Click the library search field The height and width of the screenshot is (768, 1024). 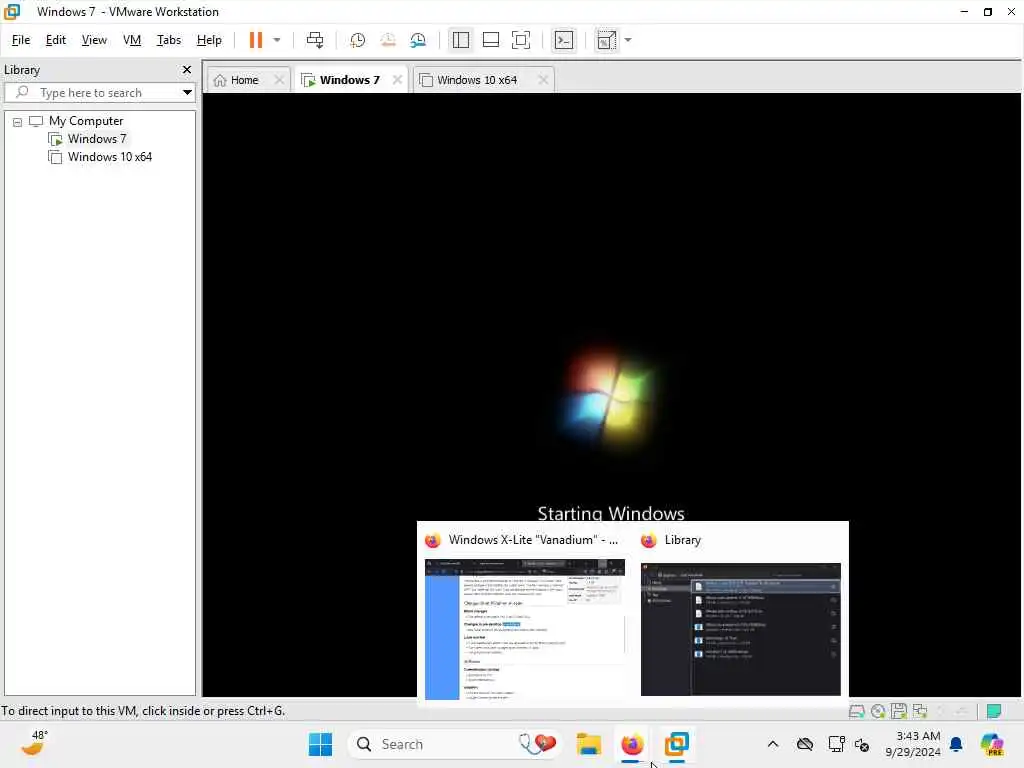(100, 93)
